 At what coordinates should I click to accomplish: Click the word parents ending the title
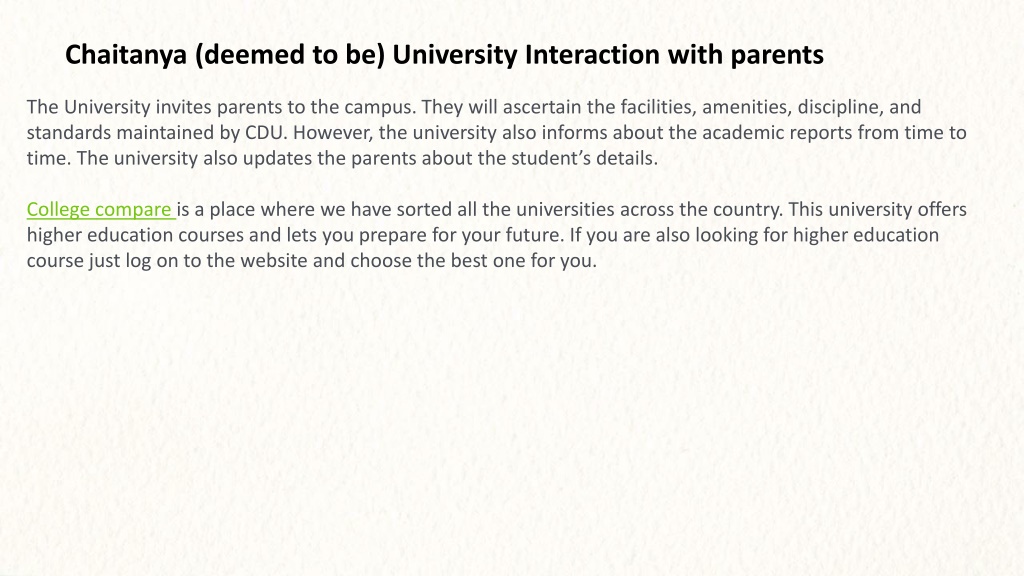point(777,56)
